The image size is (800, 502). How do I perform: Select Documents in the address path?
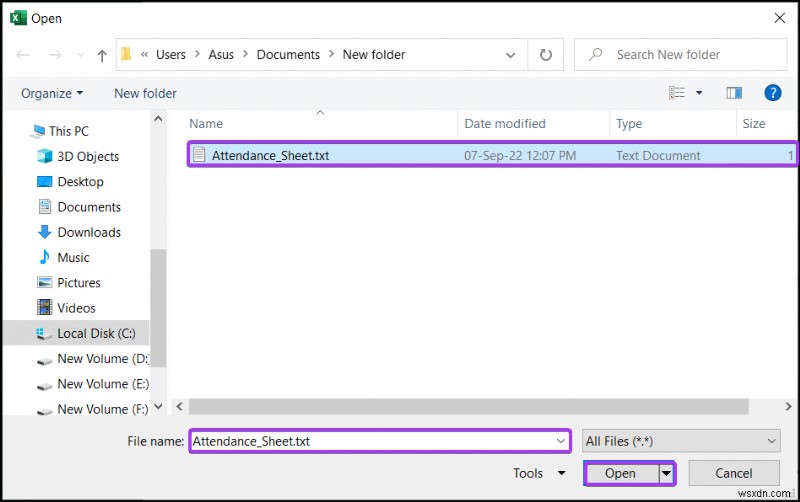[x=288, y=55]
